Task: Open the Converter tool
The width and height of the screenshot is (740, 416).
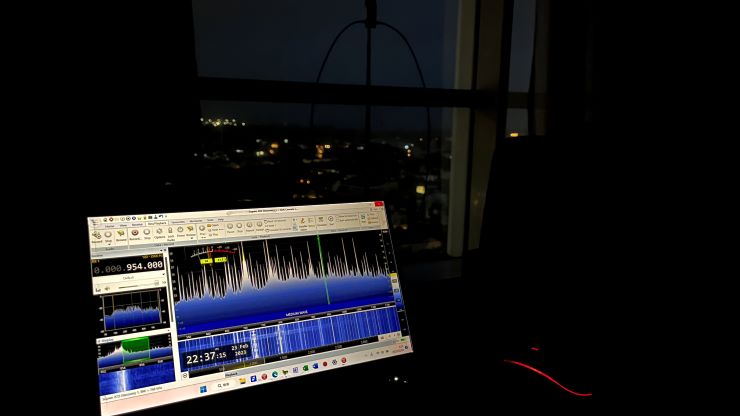Action: tap(321, 221)
